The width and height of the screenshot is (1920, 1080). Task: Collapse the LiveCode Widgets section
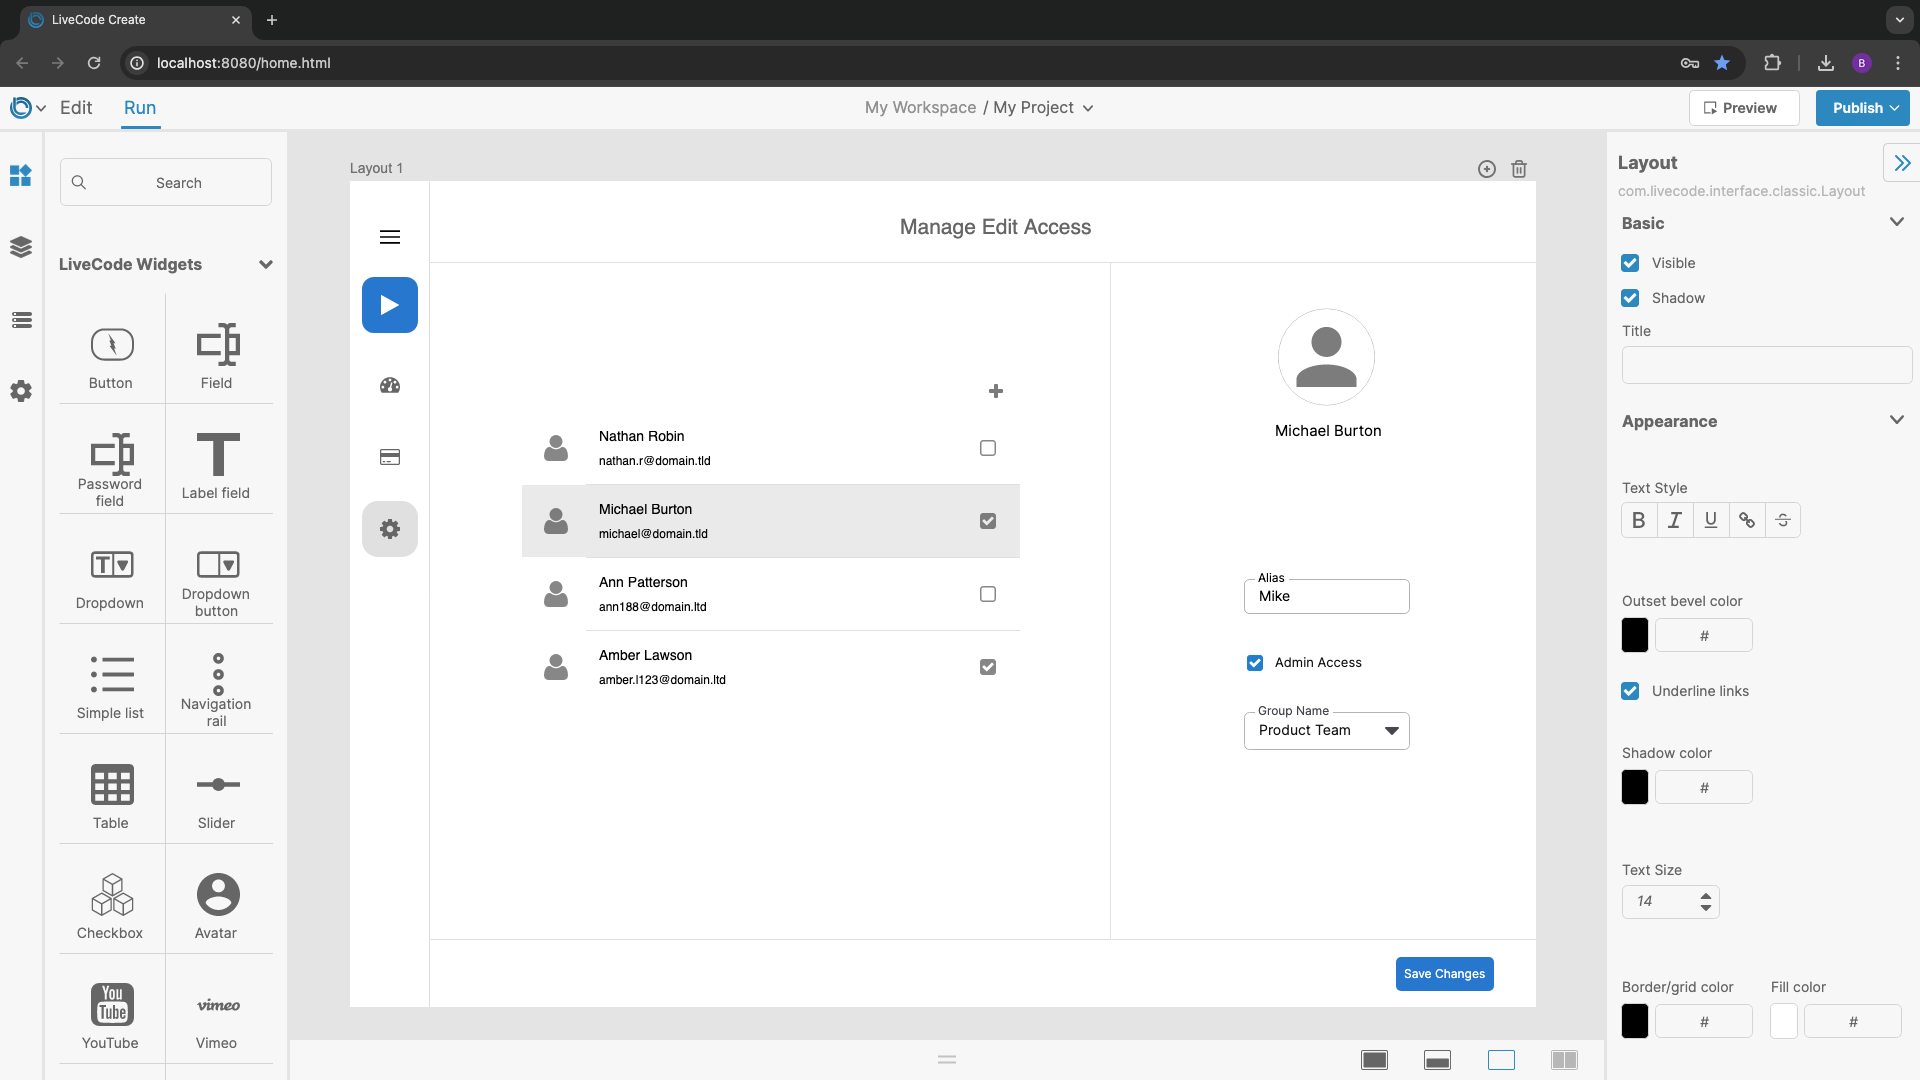[266, 265]
